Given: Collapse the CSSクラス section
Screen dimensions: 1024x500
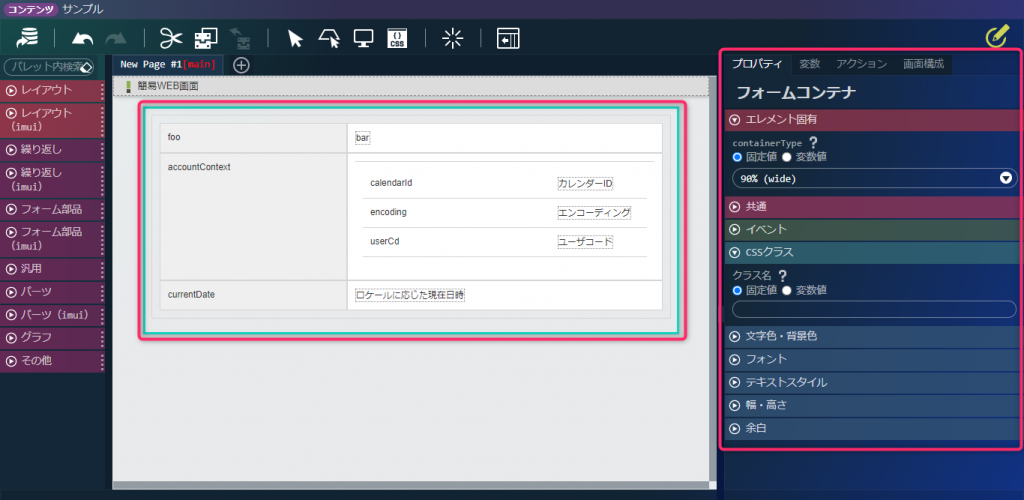Looking at the screenshot, I should pos(872,252).
